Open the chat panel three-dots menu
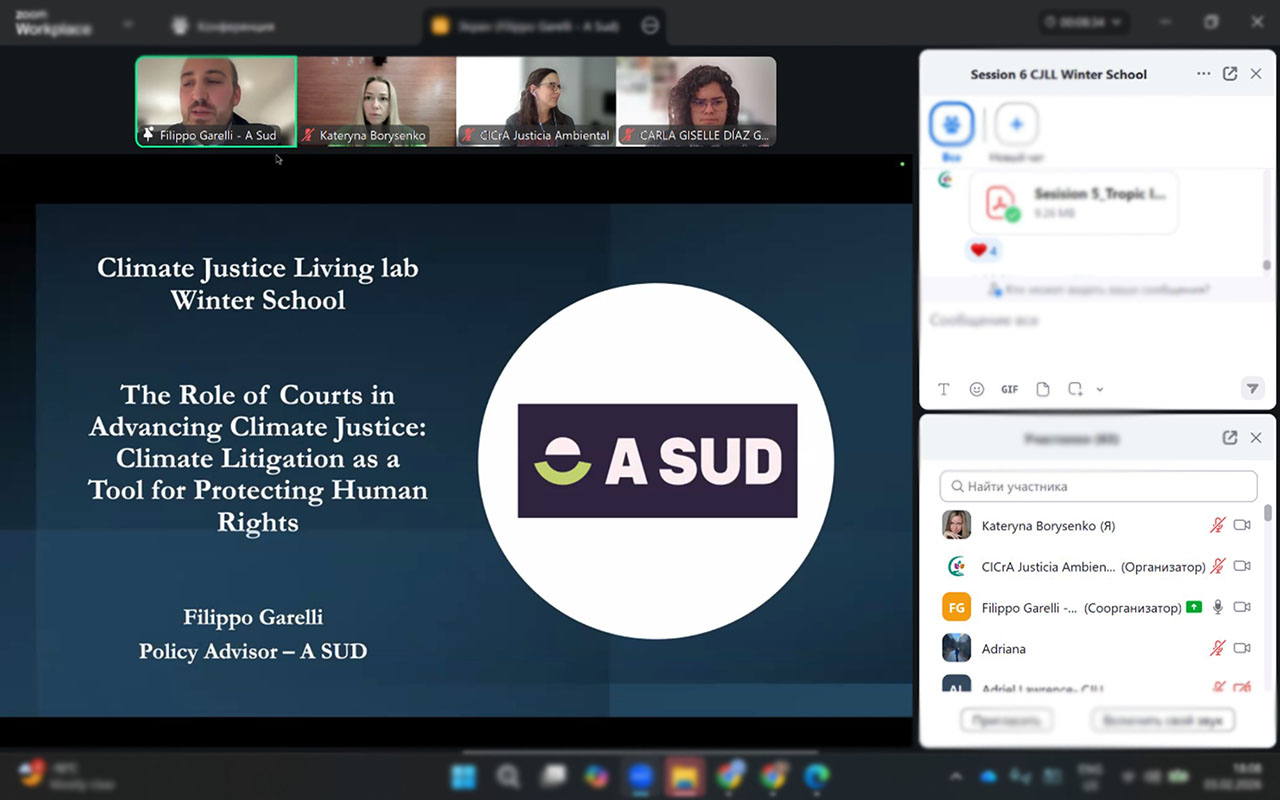1280x800 pixels. tap(1204, 74)
